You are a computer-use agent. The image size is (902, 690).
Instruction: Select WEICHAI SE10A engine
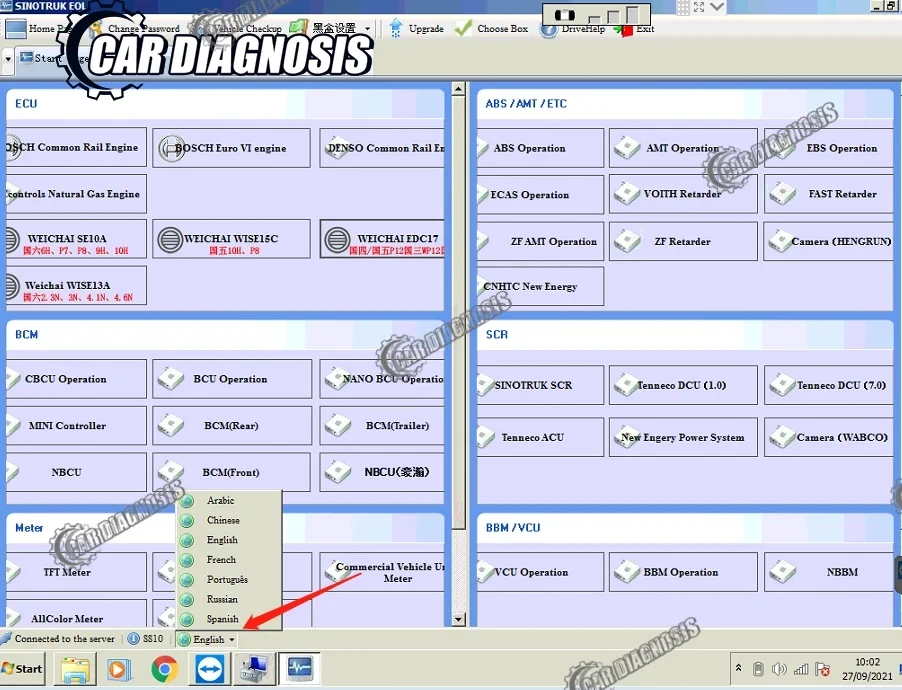coord(76,239)
